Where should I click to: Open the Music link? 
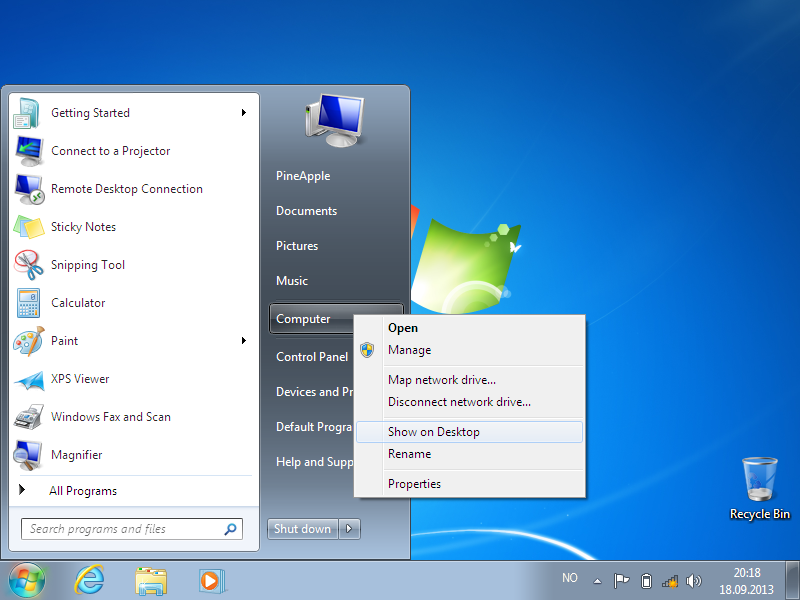[x=292, y=281]
